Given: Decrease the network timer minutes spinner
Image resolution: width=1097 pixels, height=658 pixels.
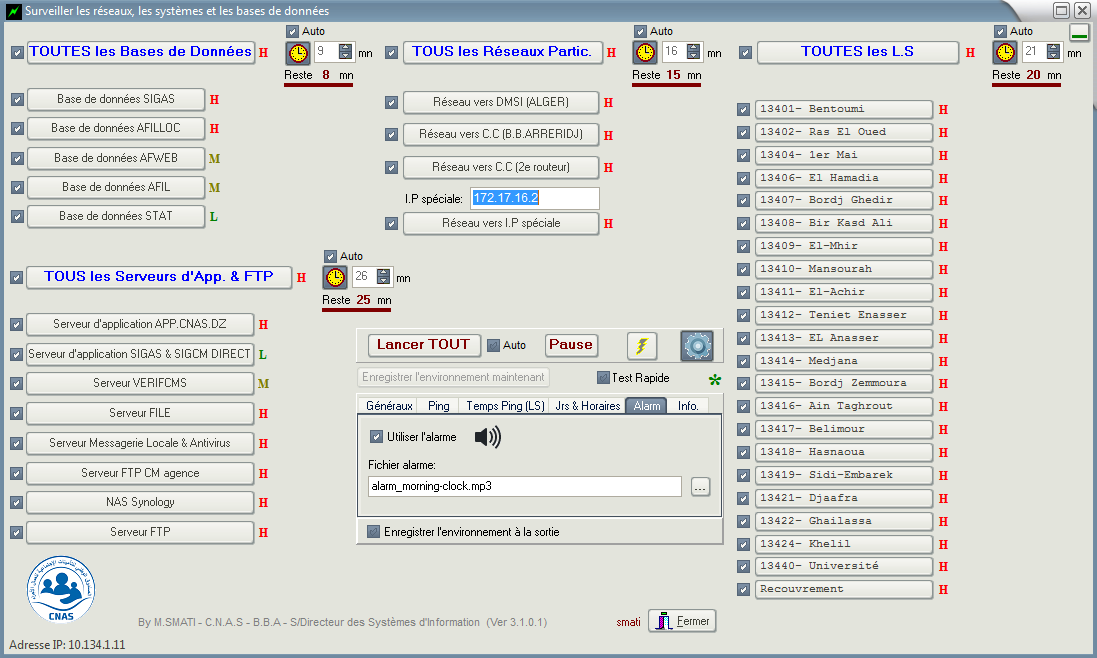Looking at the screenshot, I should [693, 56].
